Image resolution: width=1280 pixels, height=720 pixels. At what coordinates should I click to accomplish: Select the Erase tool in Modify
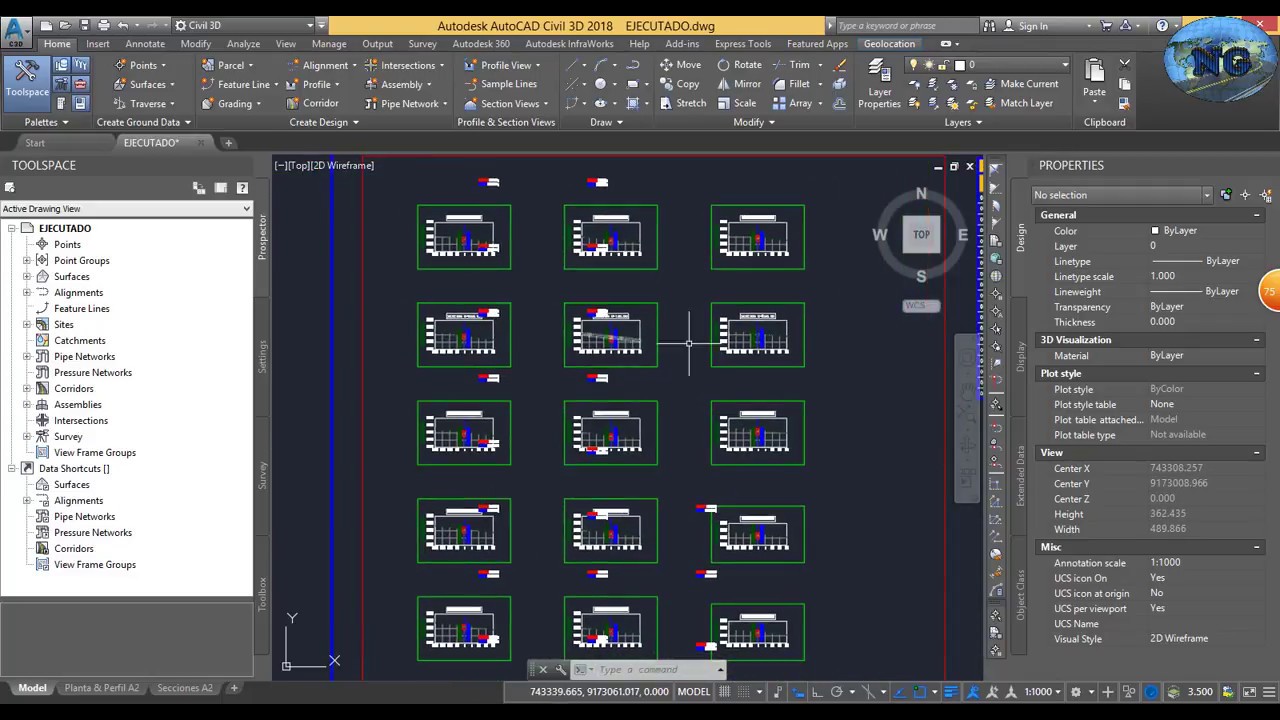840,65
